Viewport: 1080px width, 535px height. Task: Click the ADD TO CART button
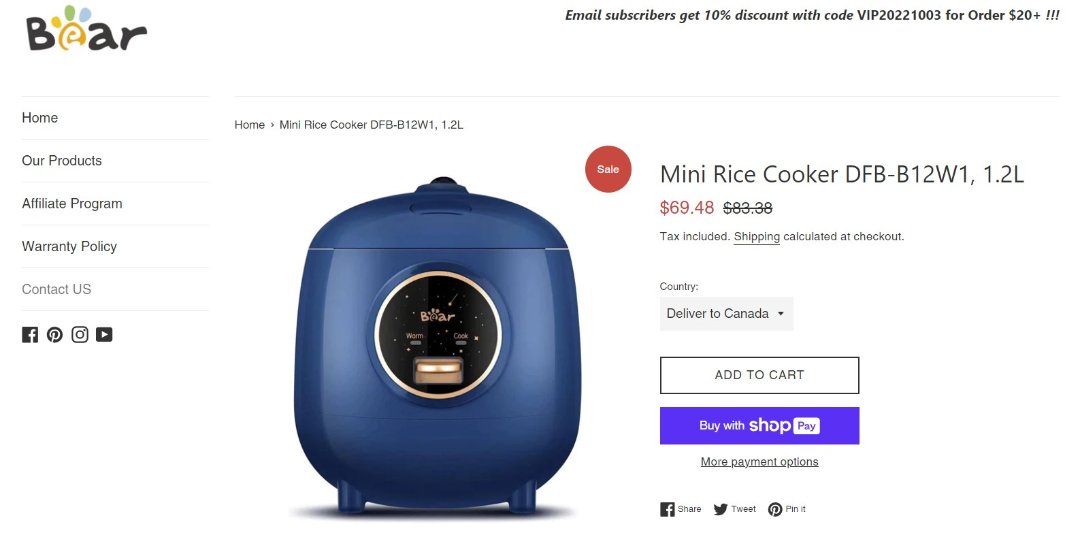(x=759, y=375)
